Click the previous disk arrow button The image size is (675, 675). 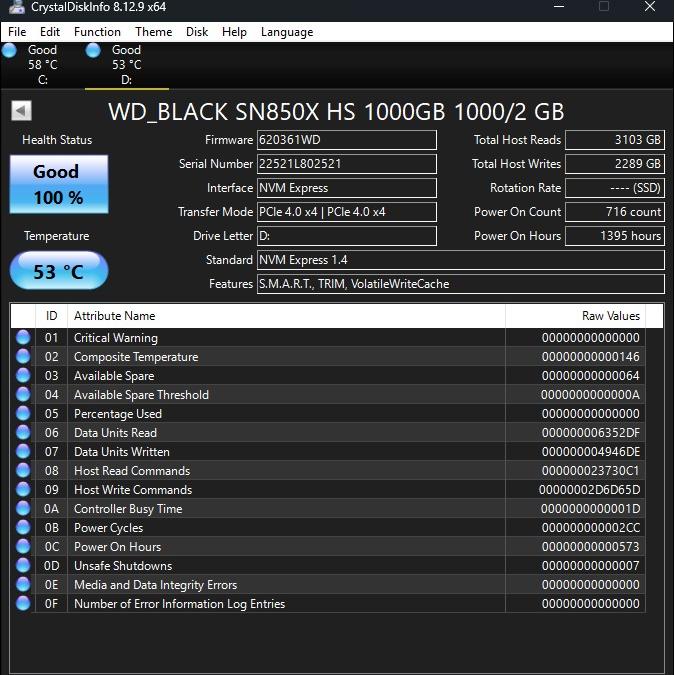[x=22, y=111]
